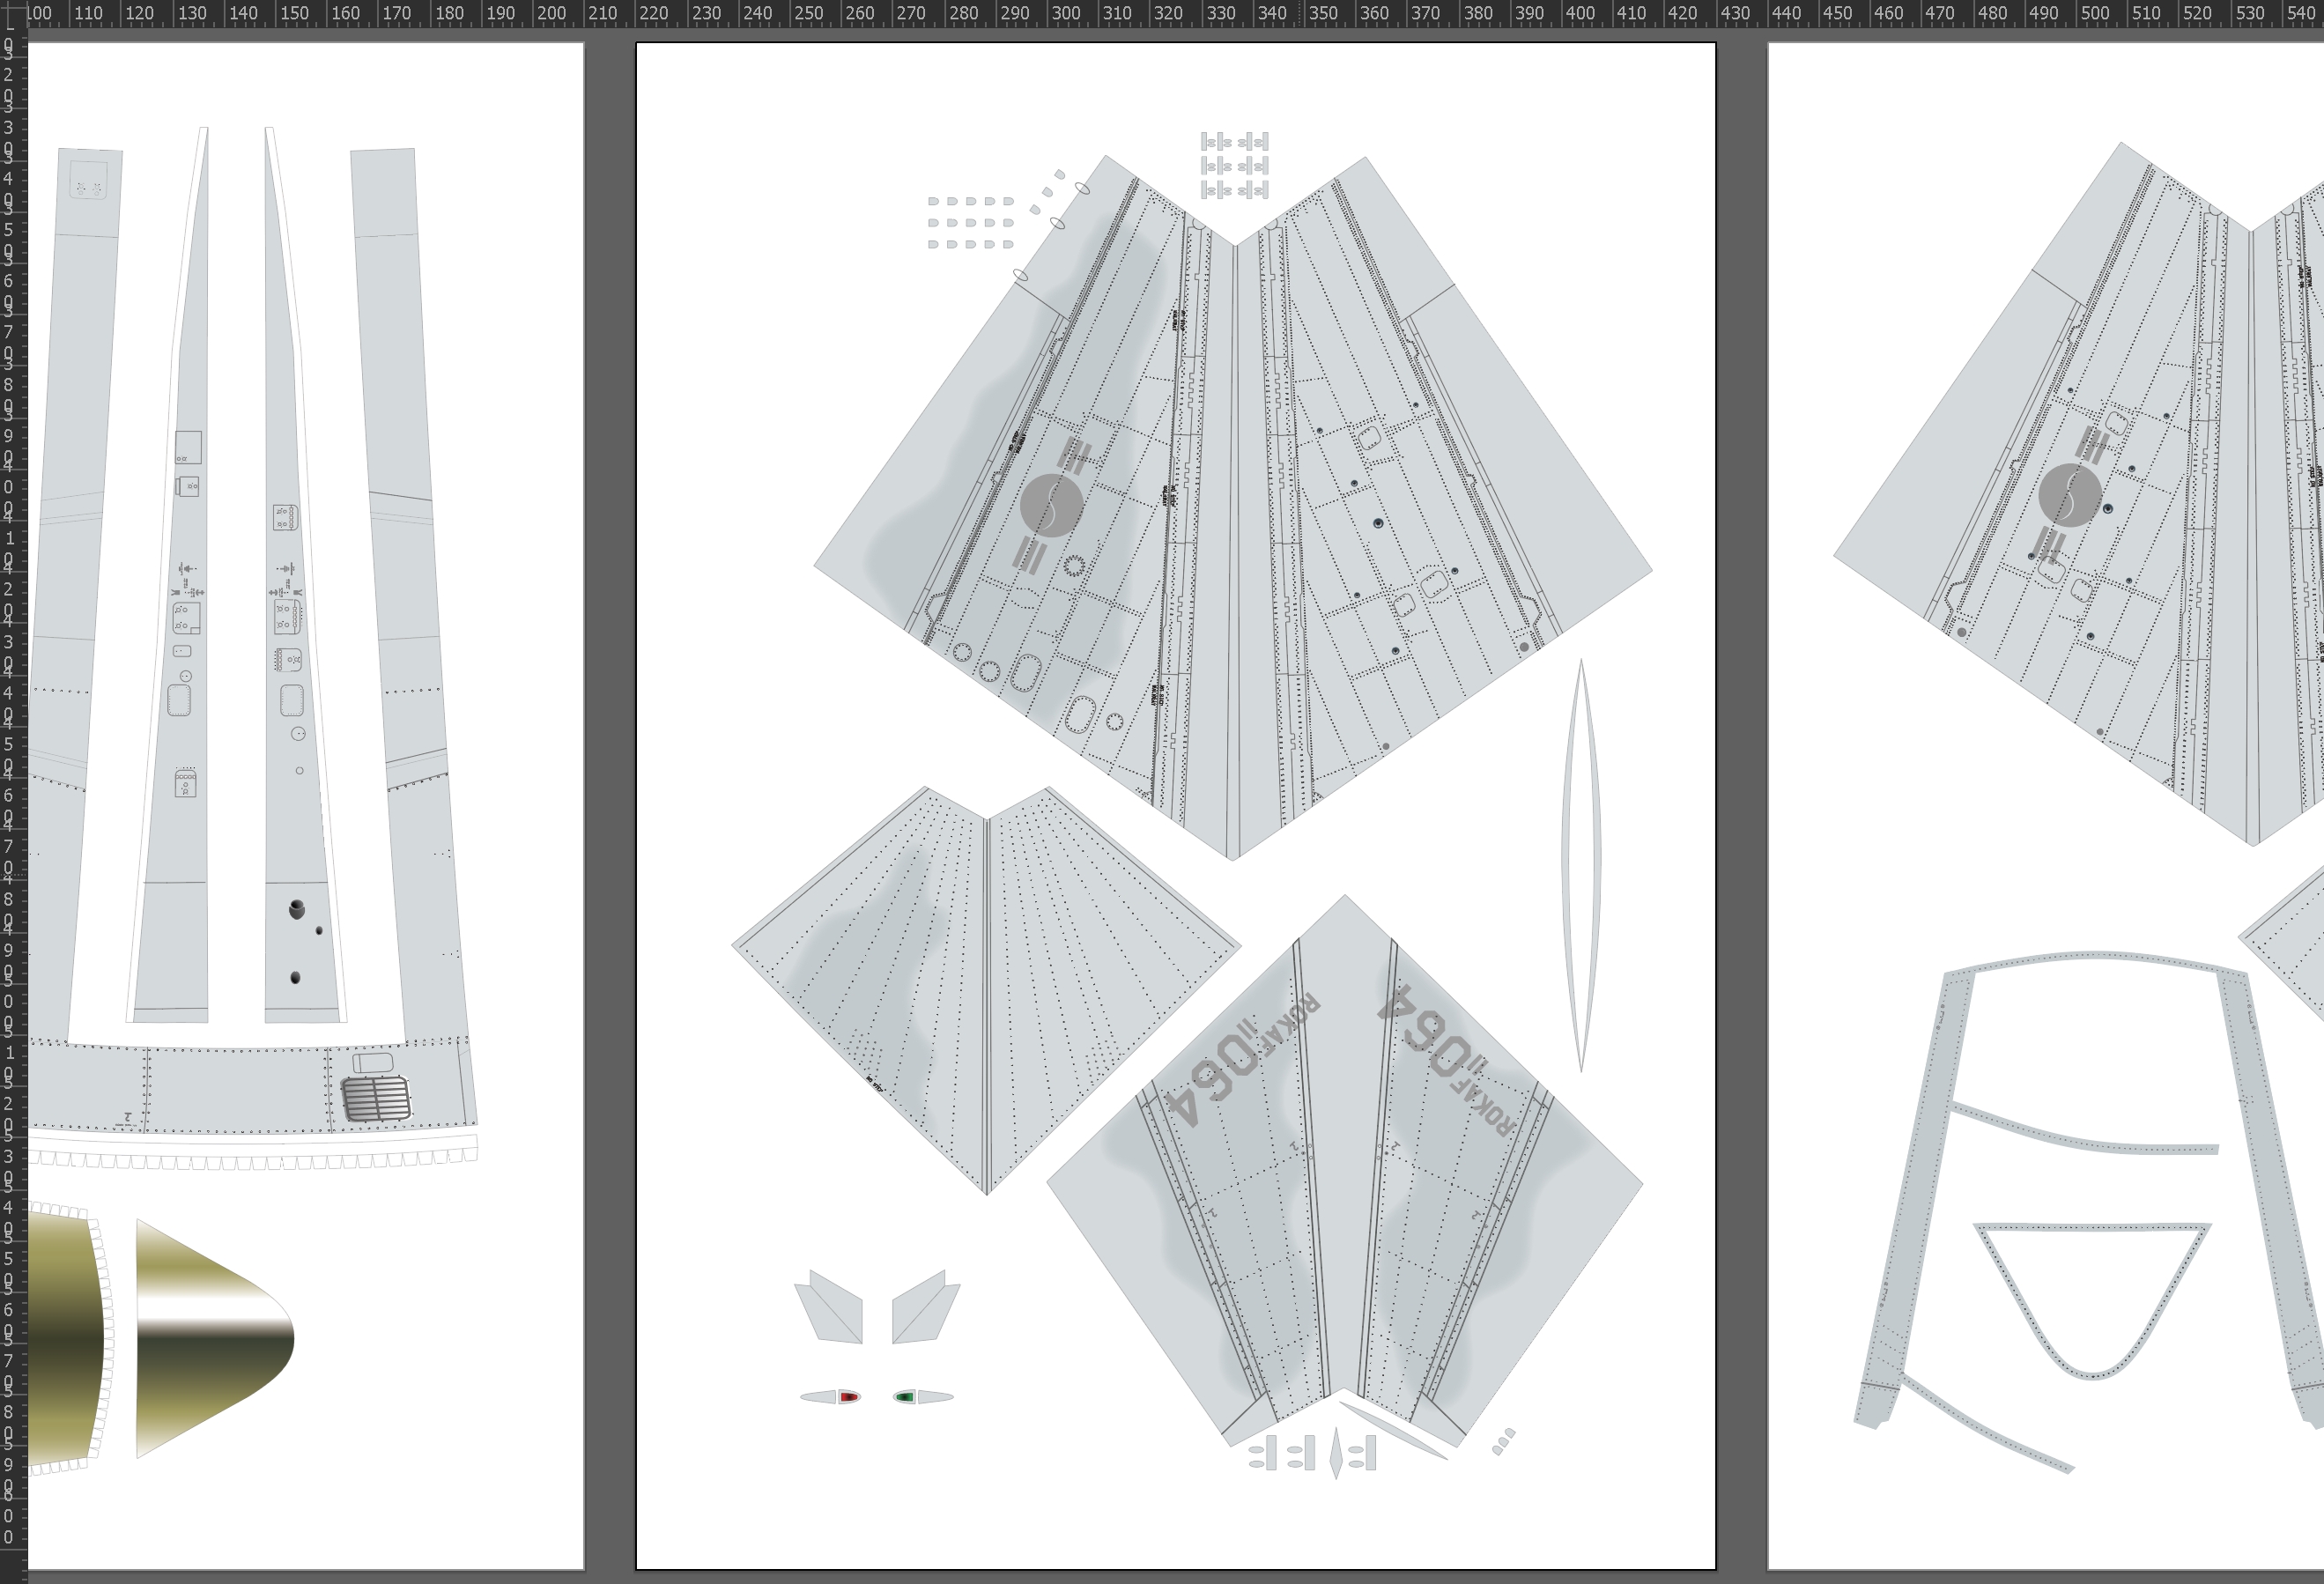Select the left small folded fin shape
The image size is (2324, 1584).
[830, 1308]
